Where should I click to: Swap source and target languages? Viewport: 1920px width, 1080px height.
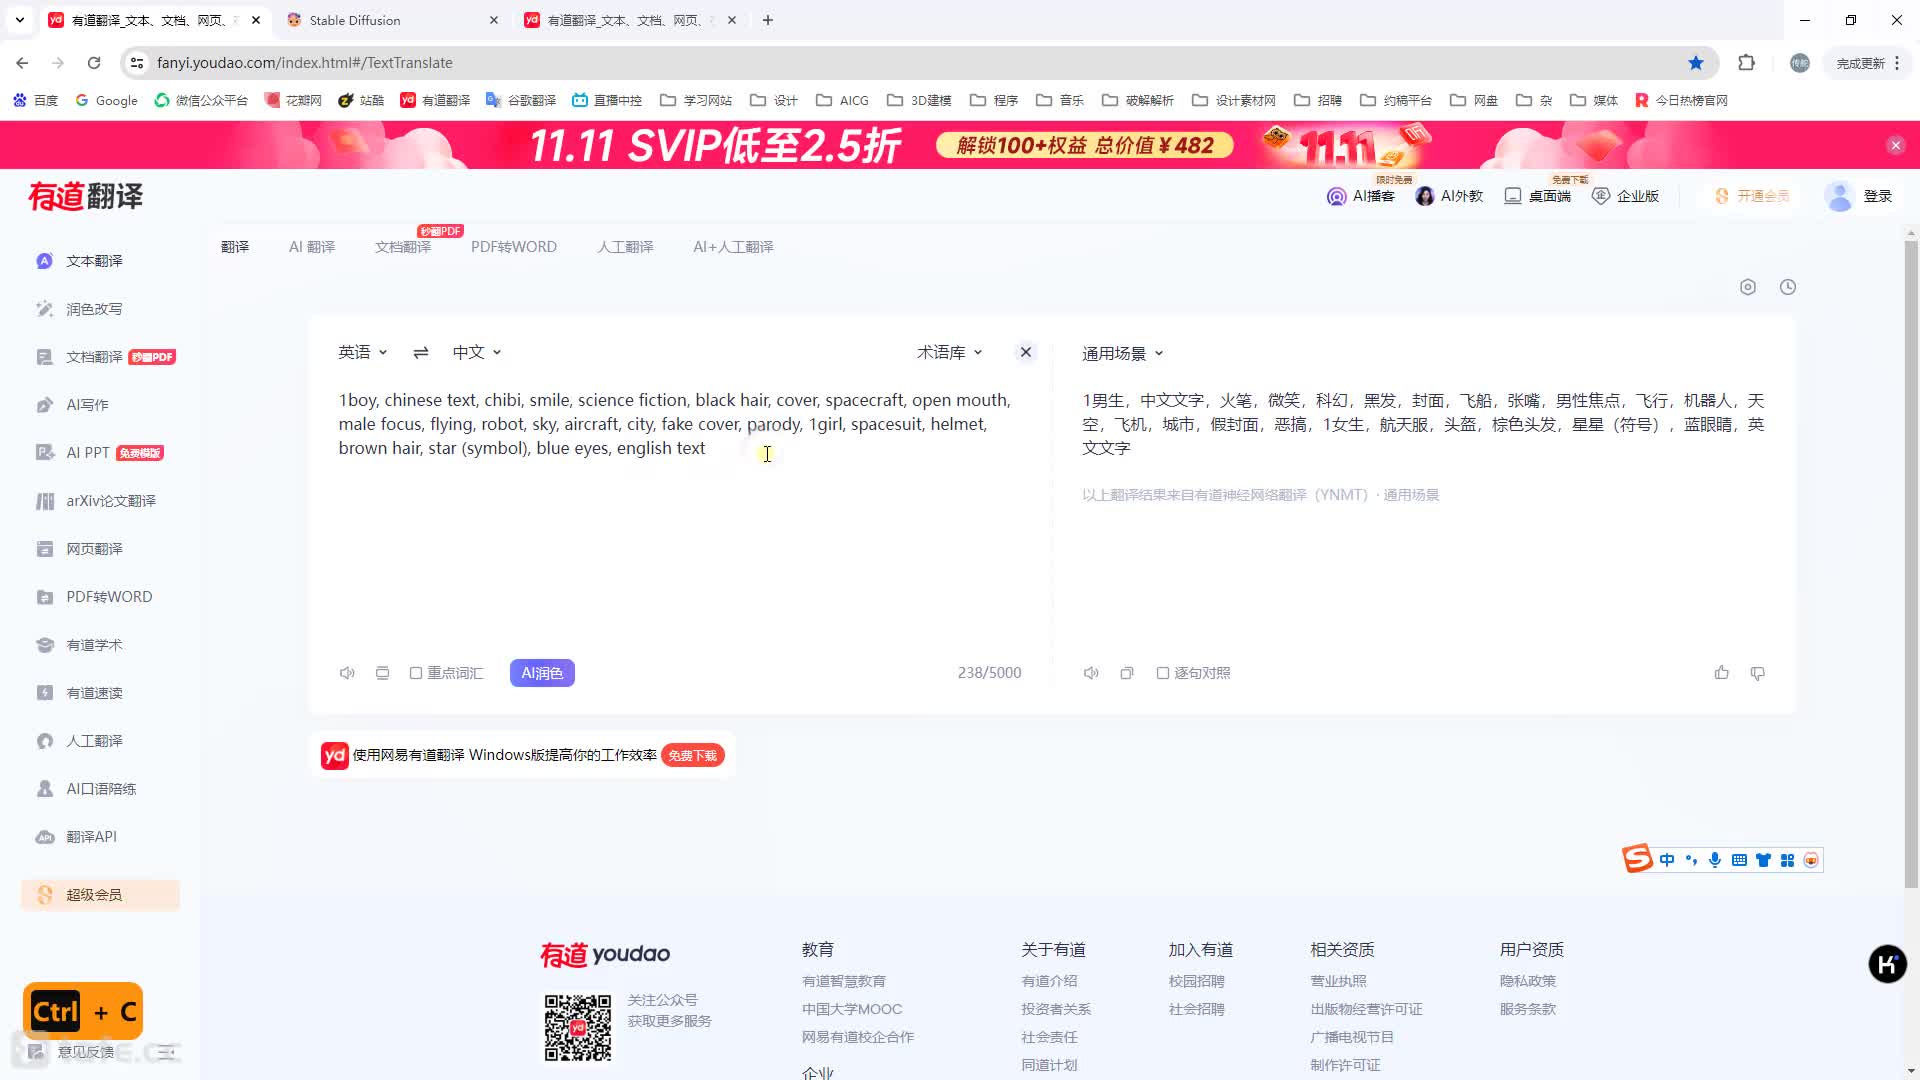point(421,352)
